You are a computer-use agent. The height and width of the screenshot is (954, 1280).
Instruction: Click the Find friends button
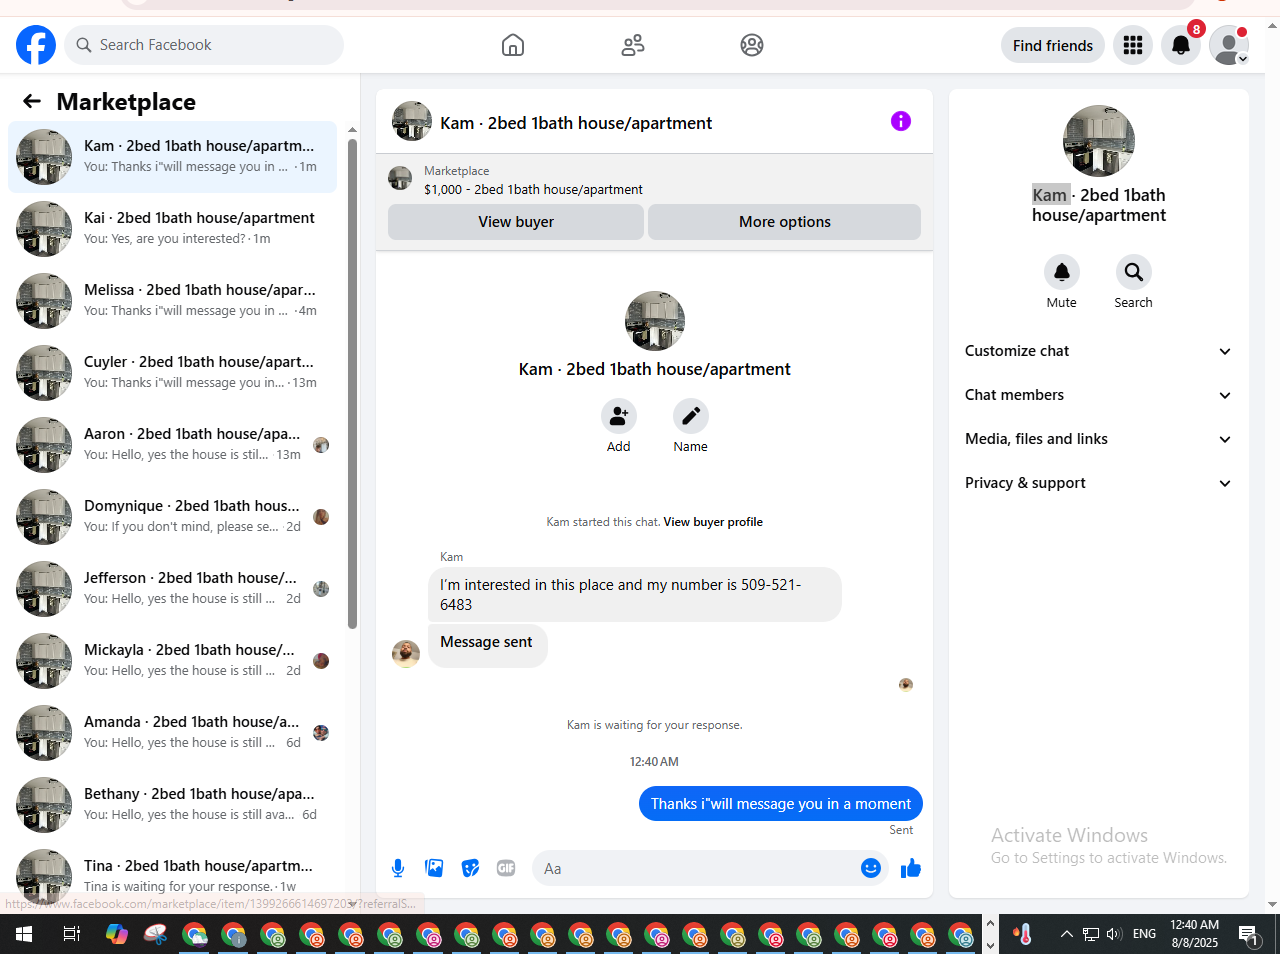1053,45
